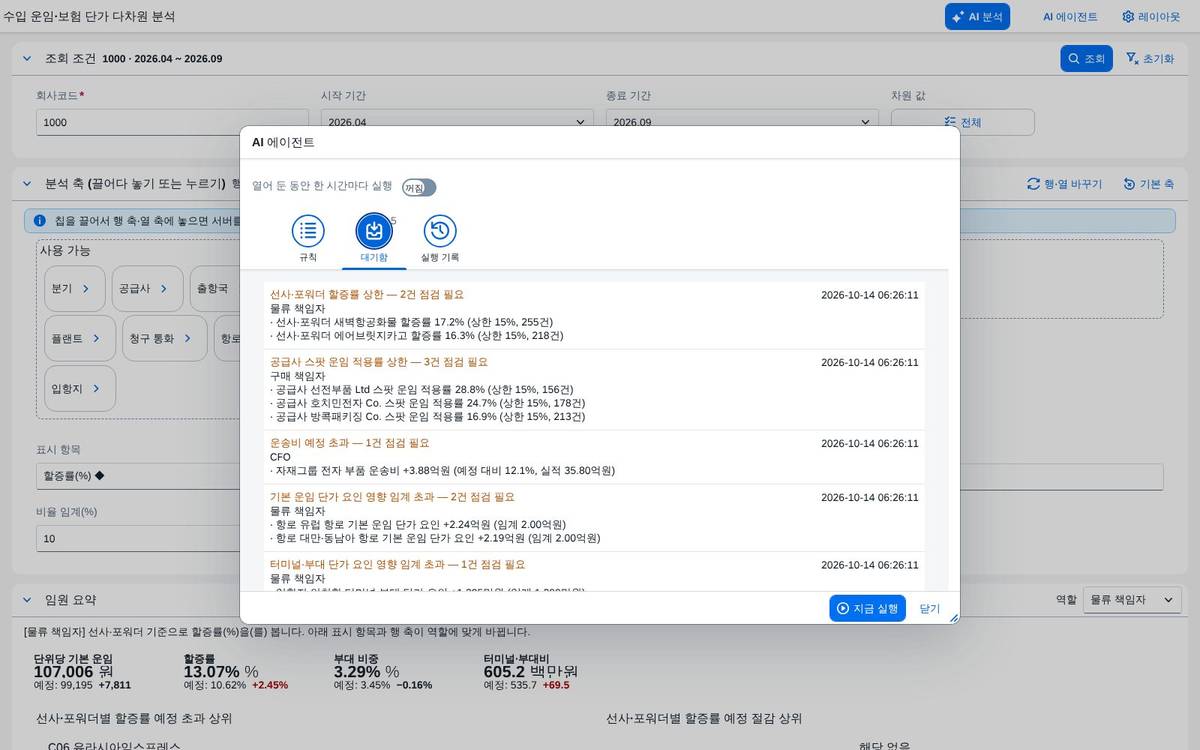1200x750 pixels.
Task: Select the 출항국 chip
Action: pyautogui.click(x=213, y=288)
